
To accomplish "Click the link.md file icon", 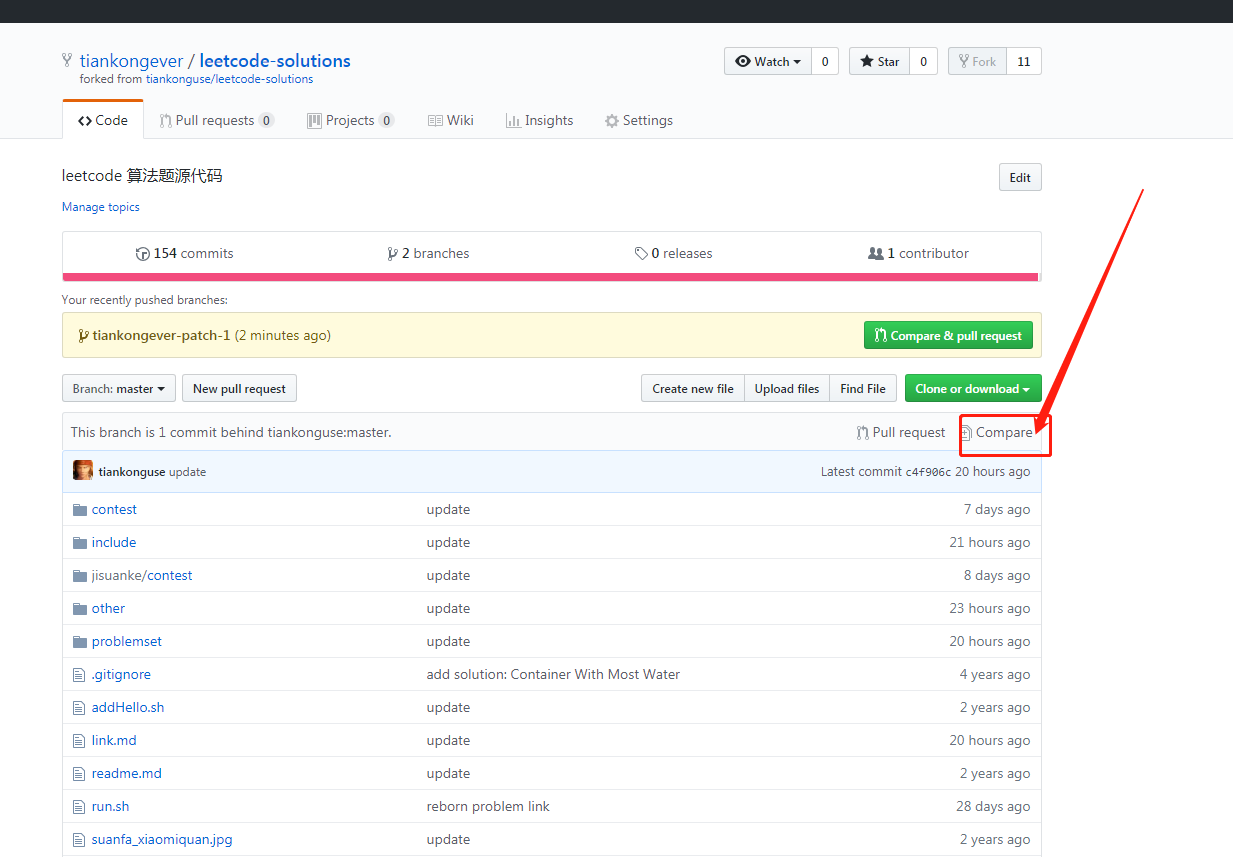I will click(x=79, y=741).
